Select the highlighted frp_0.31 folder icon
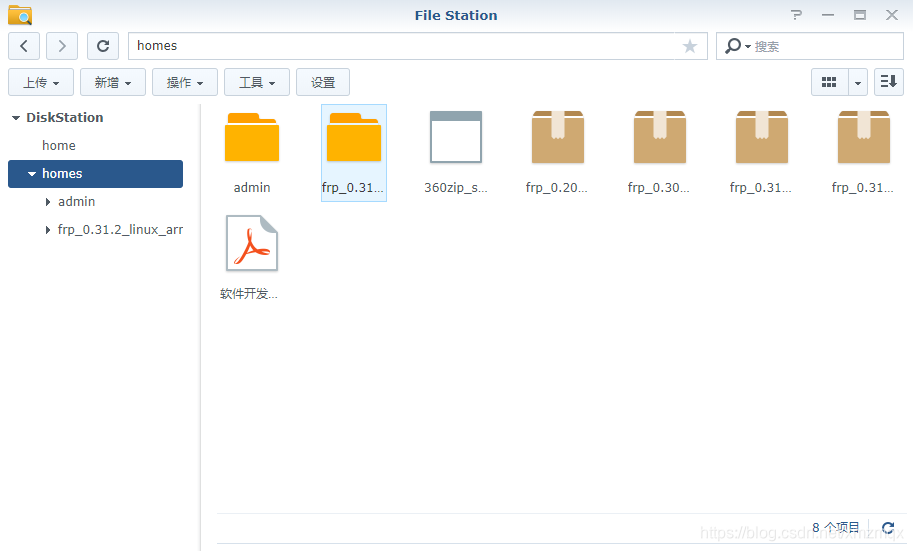This screenshot has width=913, height=551. [x=354, y=137]
